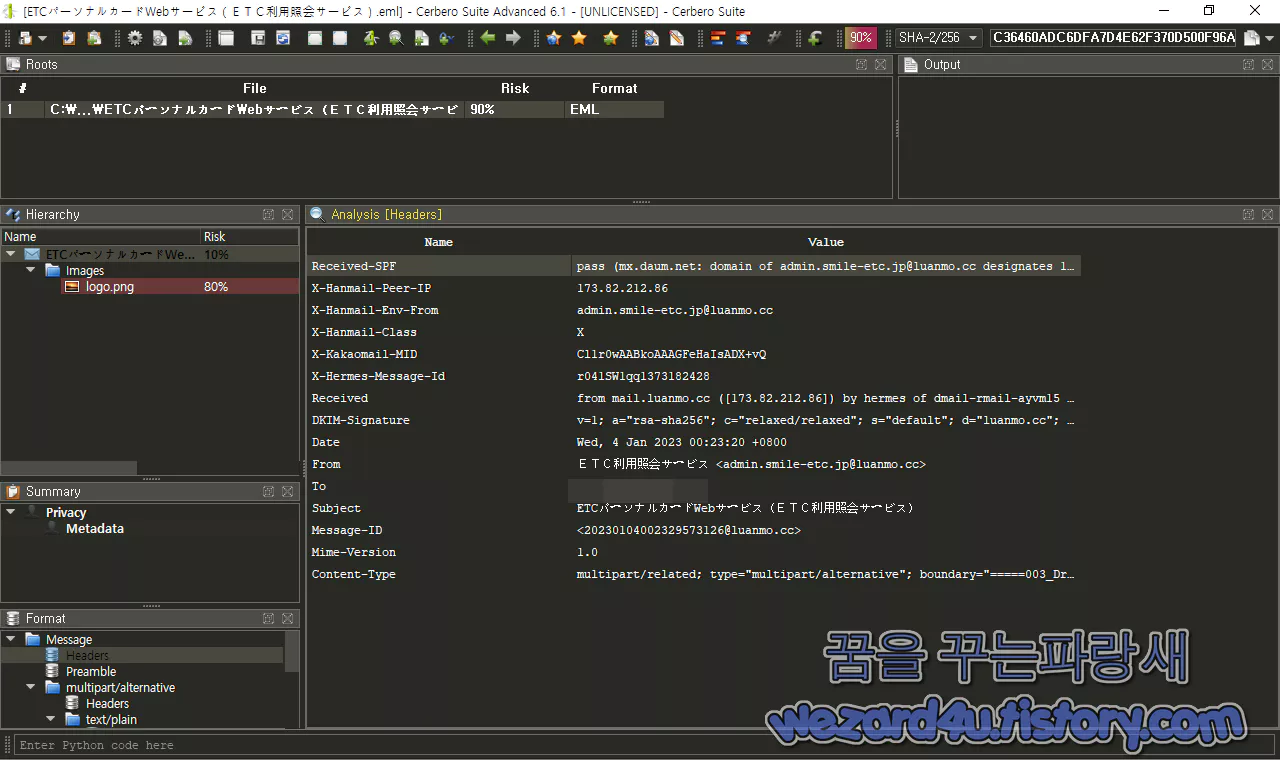Click the orange clipboard toolbar icon
Image resolution: width=1280 pixels, height=760 pixels.
[x=69, y=38]
